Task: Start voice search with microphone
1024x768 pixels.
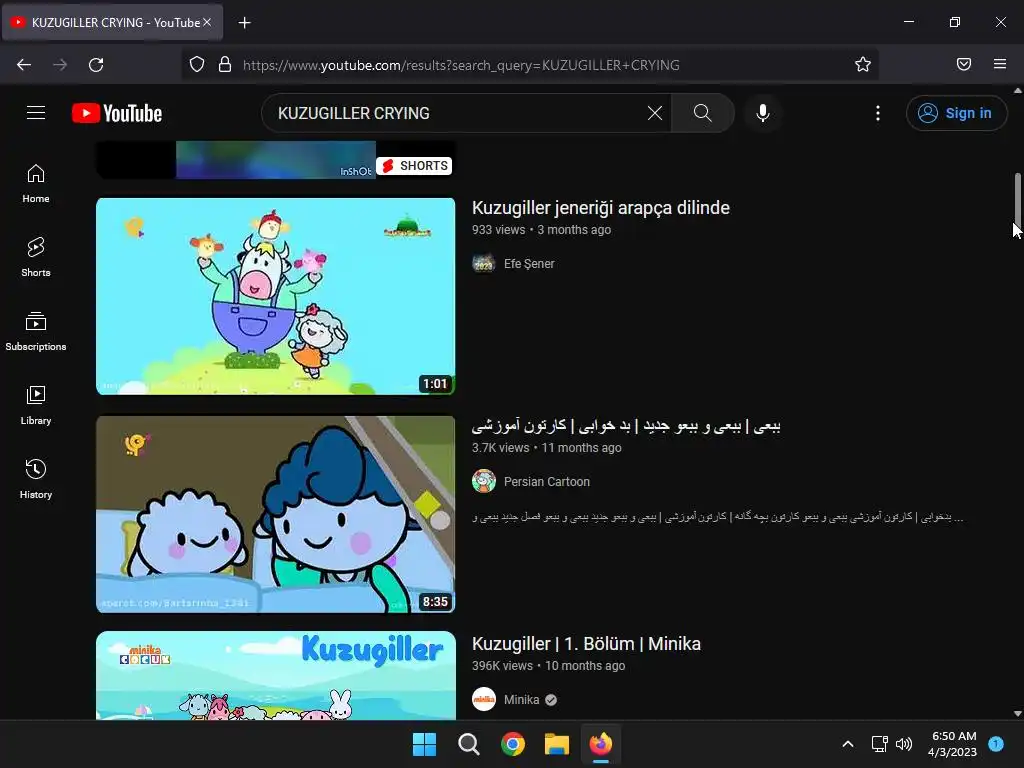Action: [x=762, y=113]
